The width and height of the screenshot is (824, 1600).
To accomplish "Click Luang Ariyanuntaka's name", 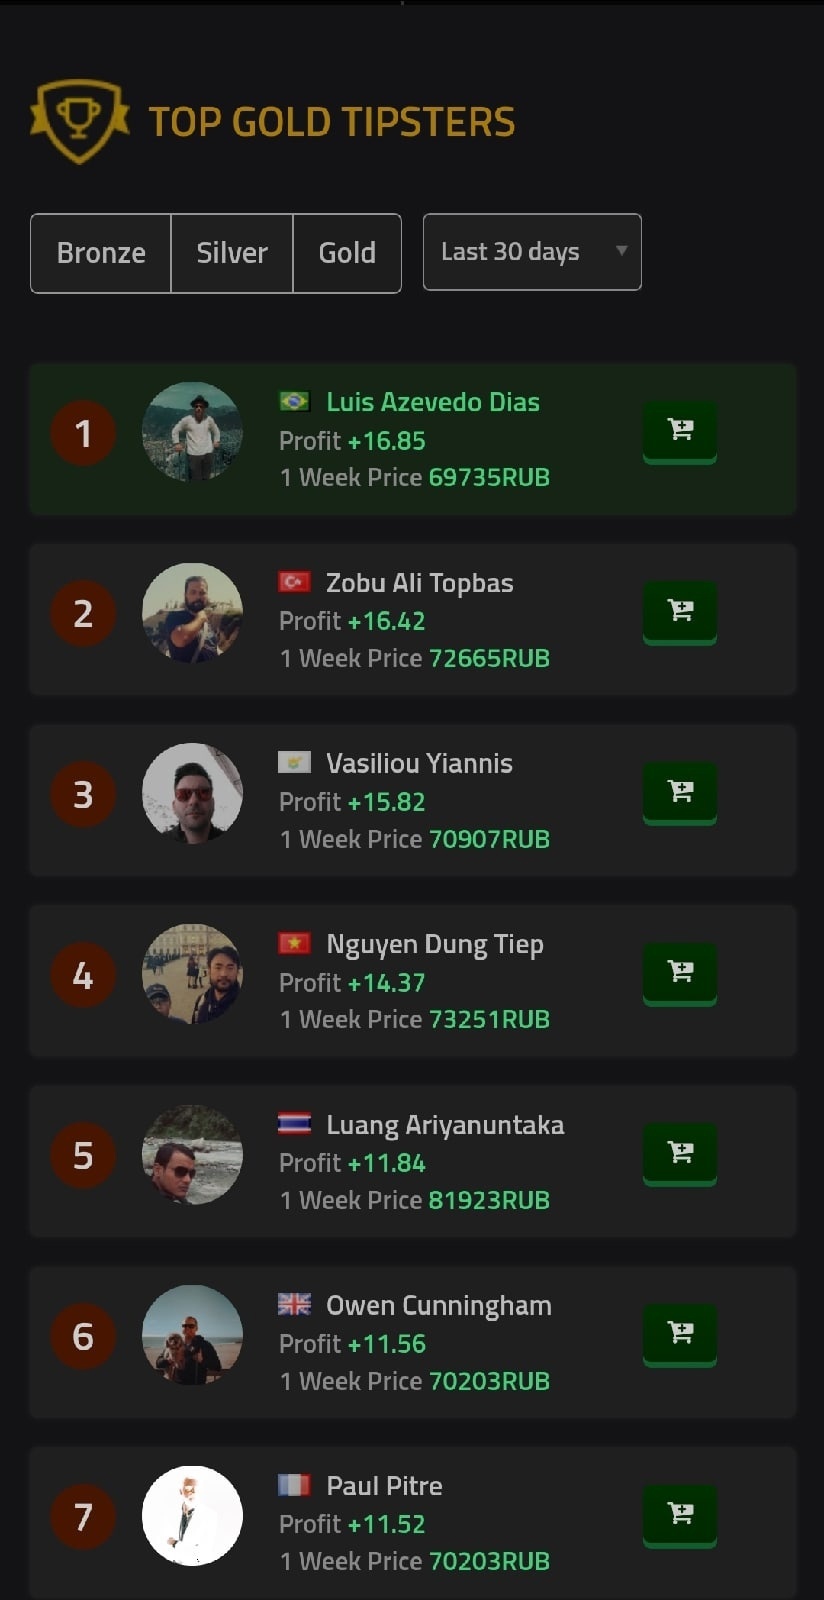I will (445, 1126).
